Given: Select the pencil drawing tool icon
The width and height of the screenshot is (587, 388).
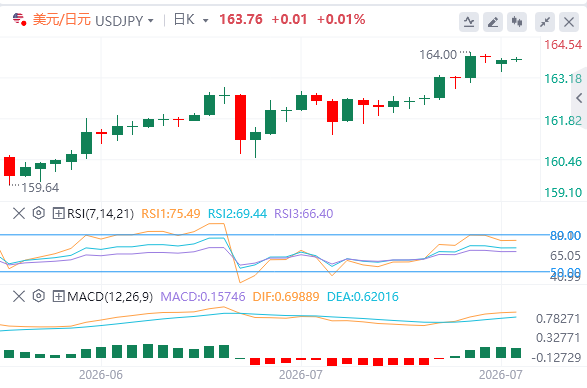Looking at the screenshot, I should pyautogui.click(x=493, y=22).
